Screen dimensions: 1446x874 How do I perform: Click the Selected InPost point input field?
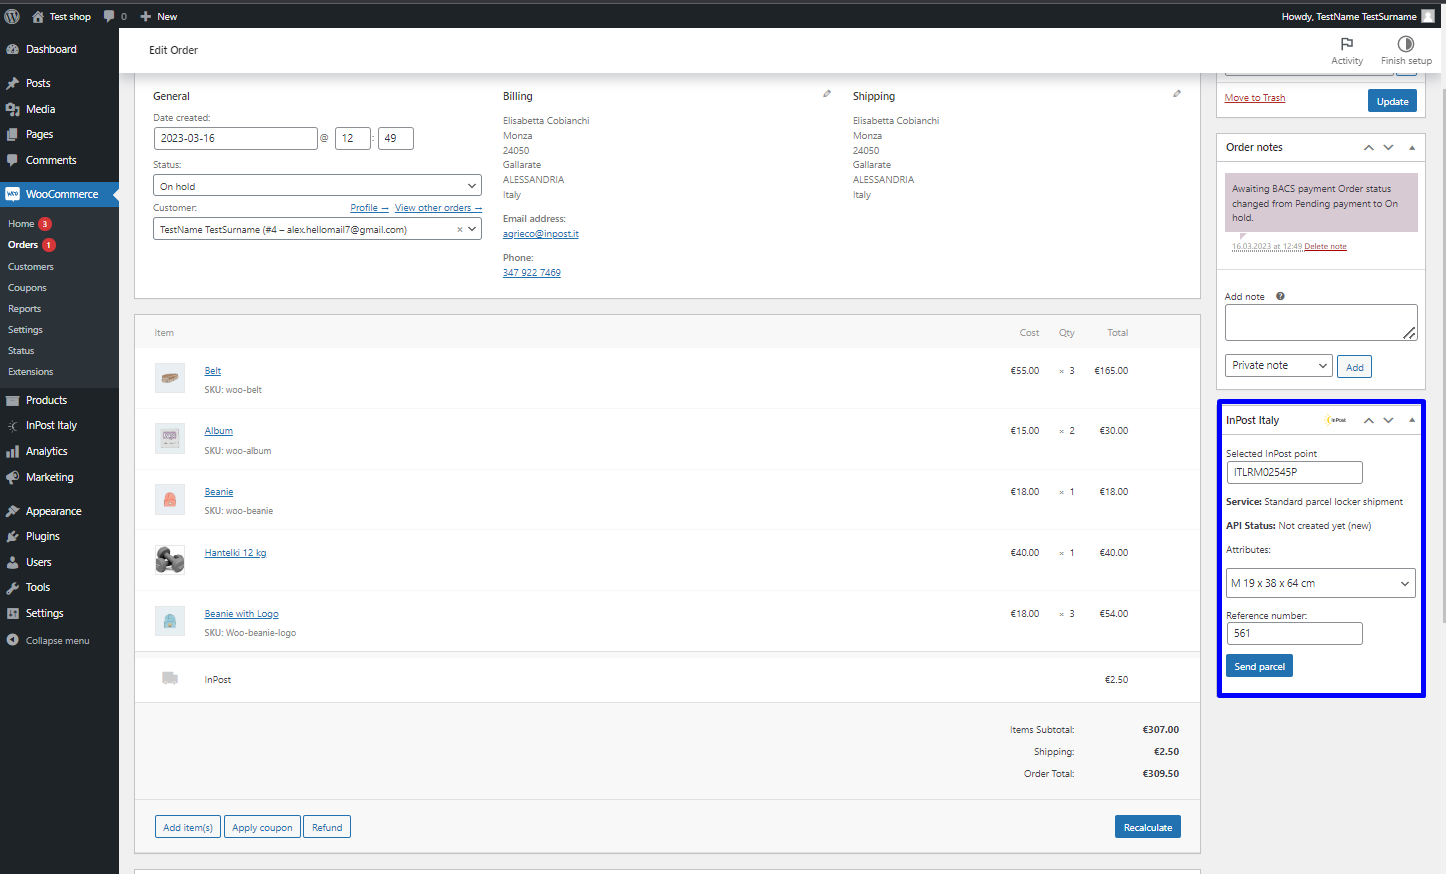coord(1294,472)
